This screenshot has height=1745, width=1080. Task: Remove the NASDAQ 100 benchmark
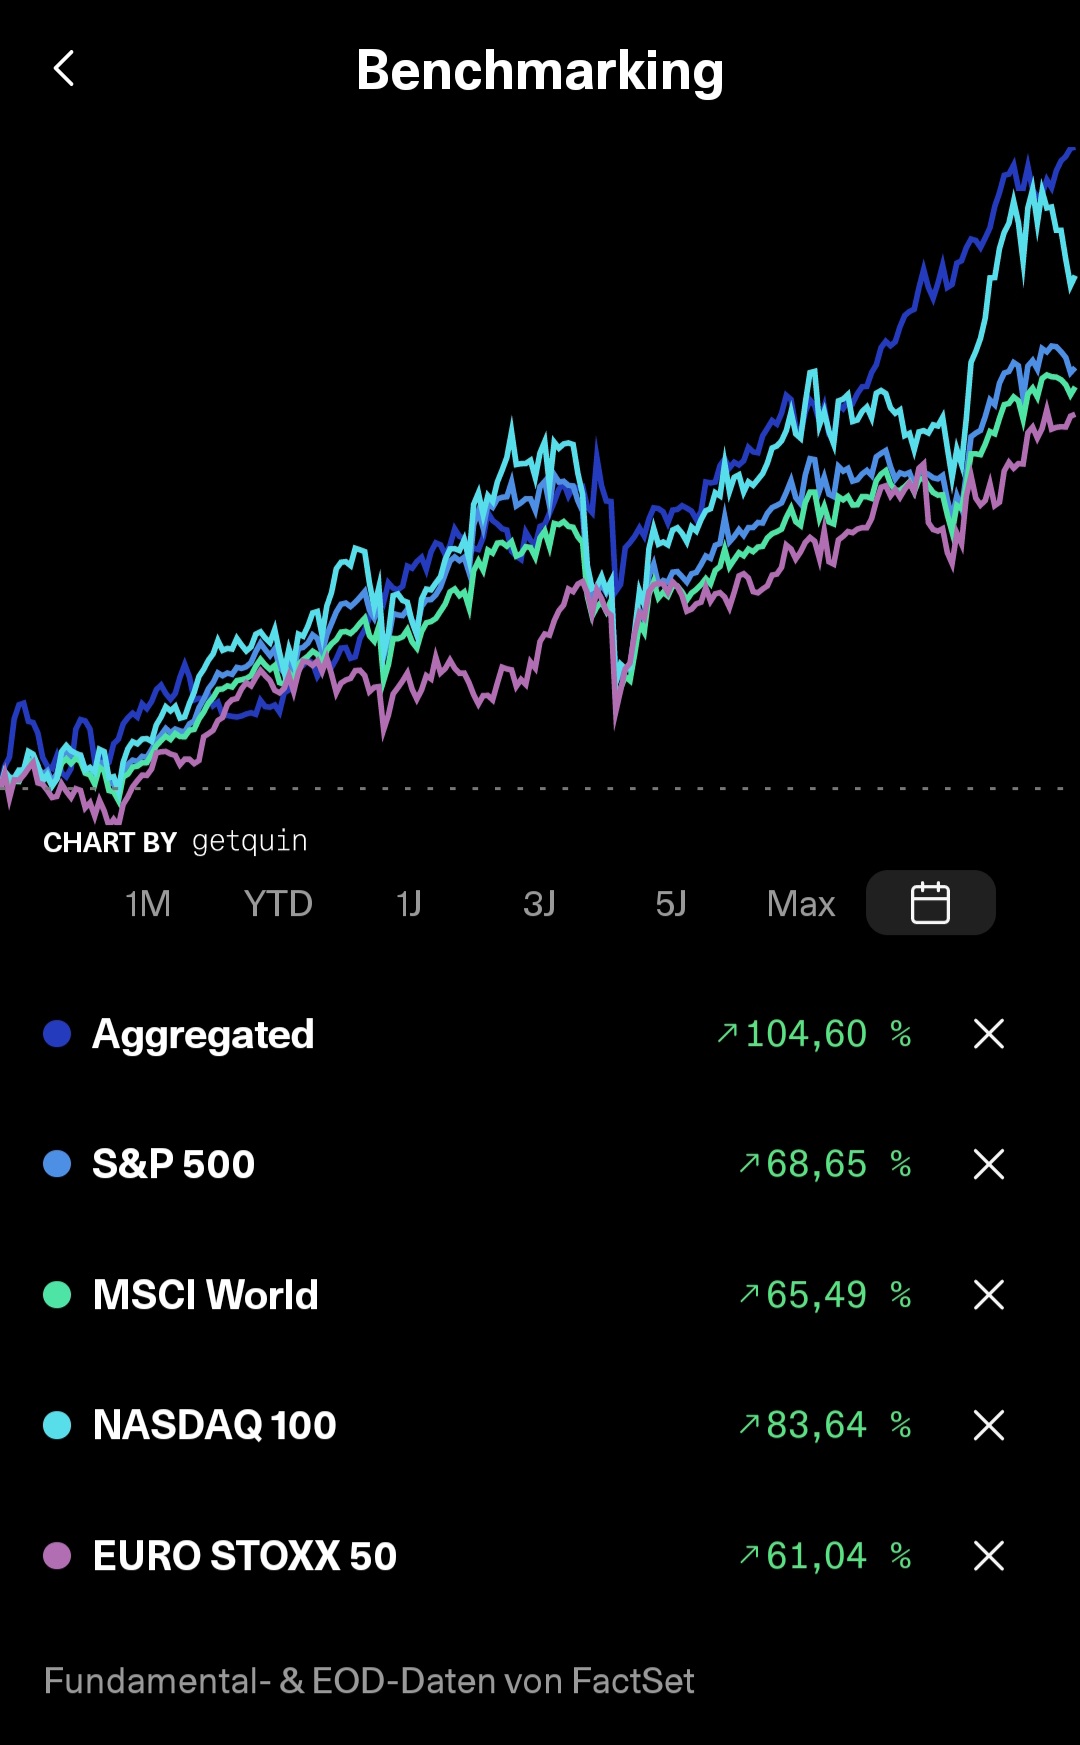(988, 1425)
